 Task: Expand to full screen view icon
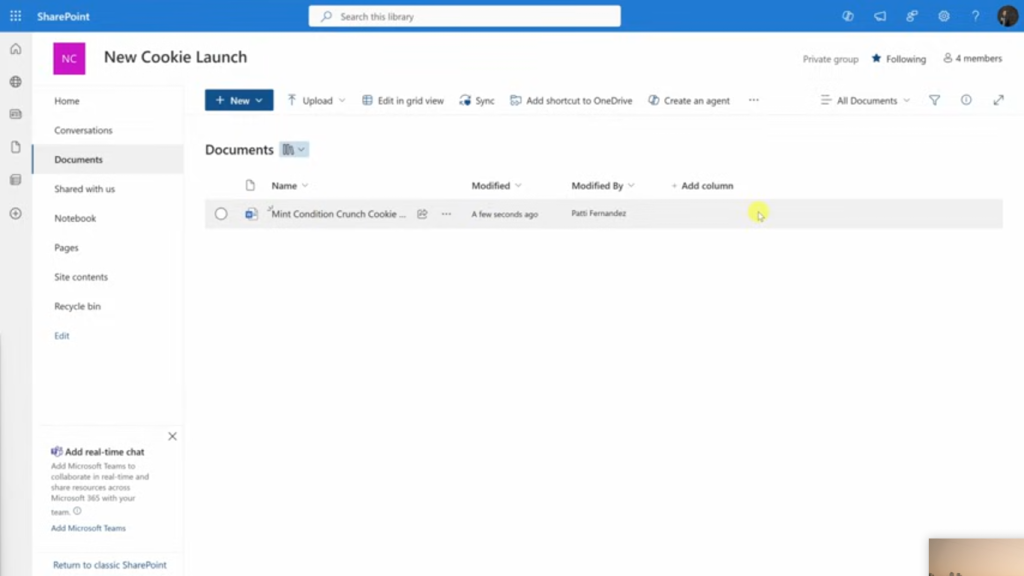point(998,100)
